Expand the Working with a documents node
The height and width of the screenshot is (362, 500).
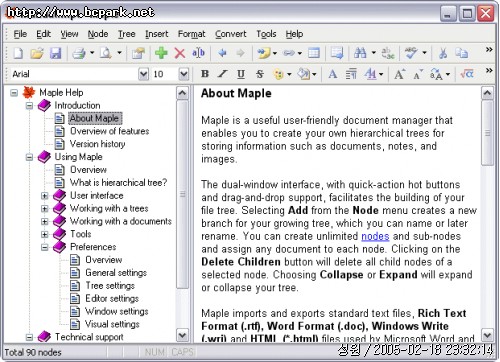44,221
